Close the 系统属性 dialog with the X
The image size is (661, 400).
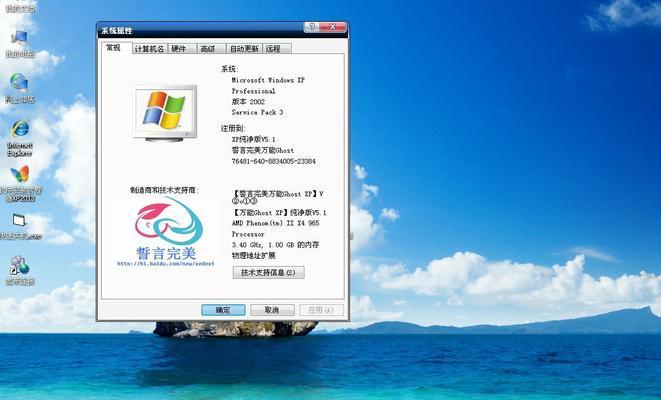click(x=333, y=27)
